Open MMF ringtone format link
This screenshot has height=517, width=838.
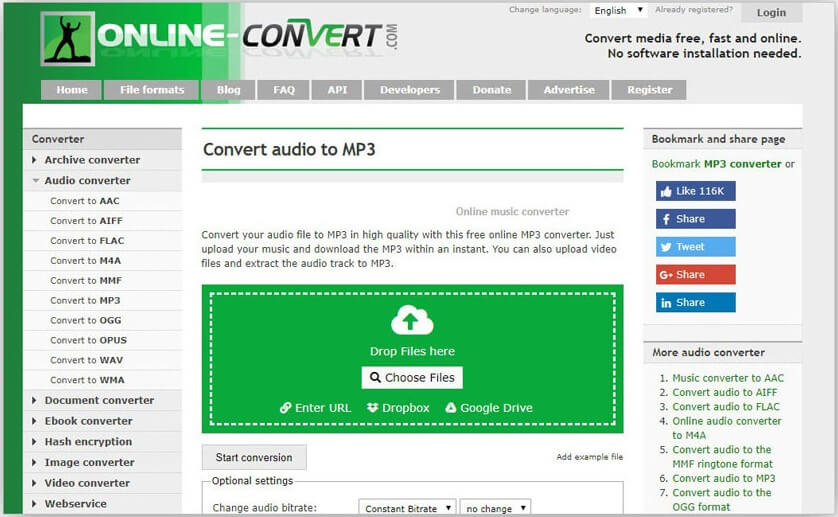pos(722,457)
